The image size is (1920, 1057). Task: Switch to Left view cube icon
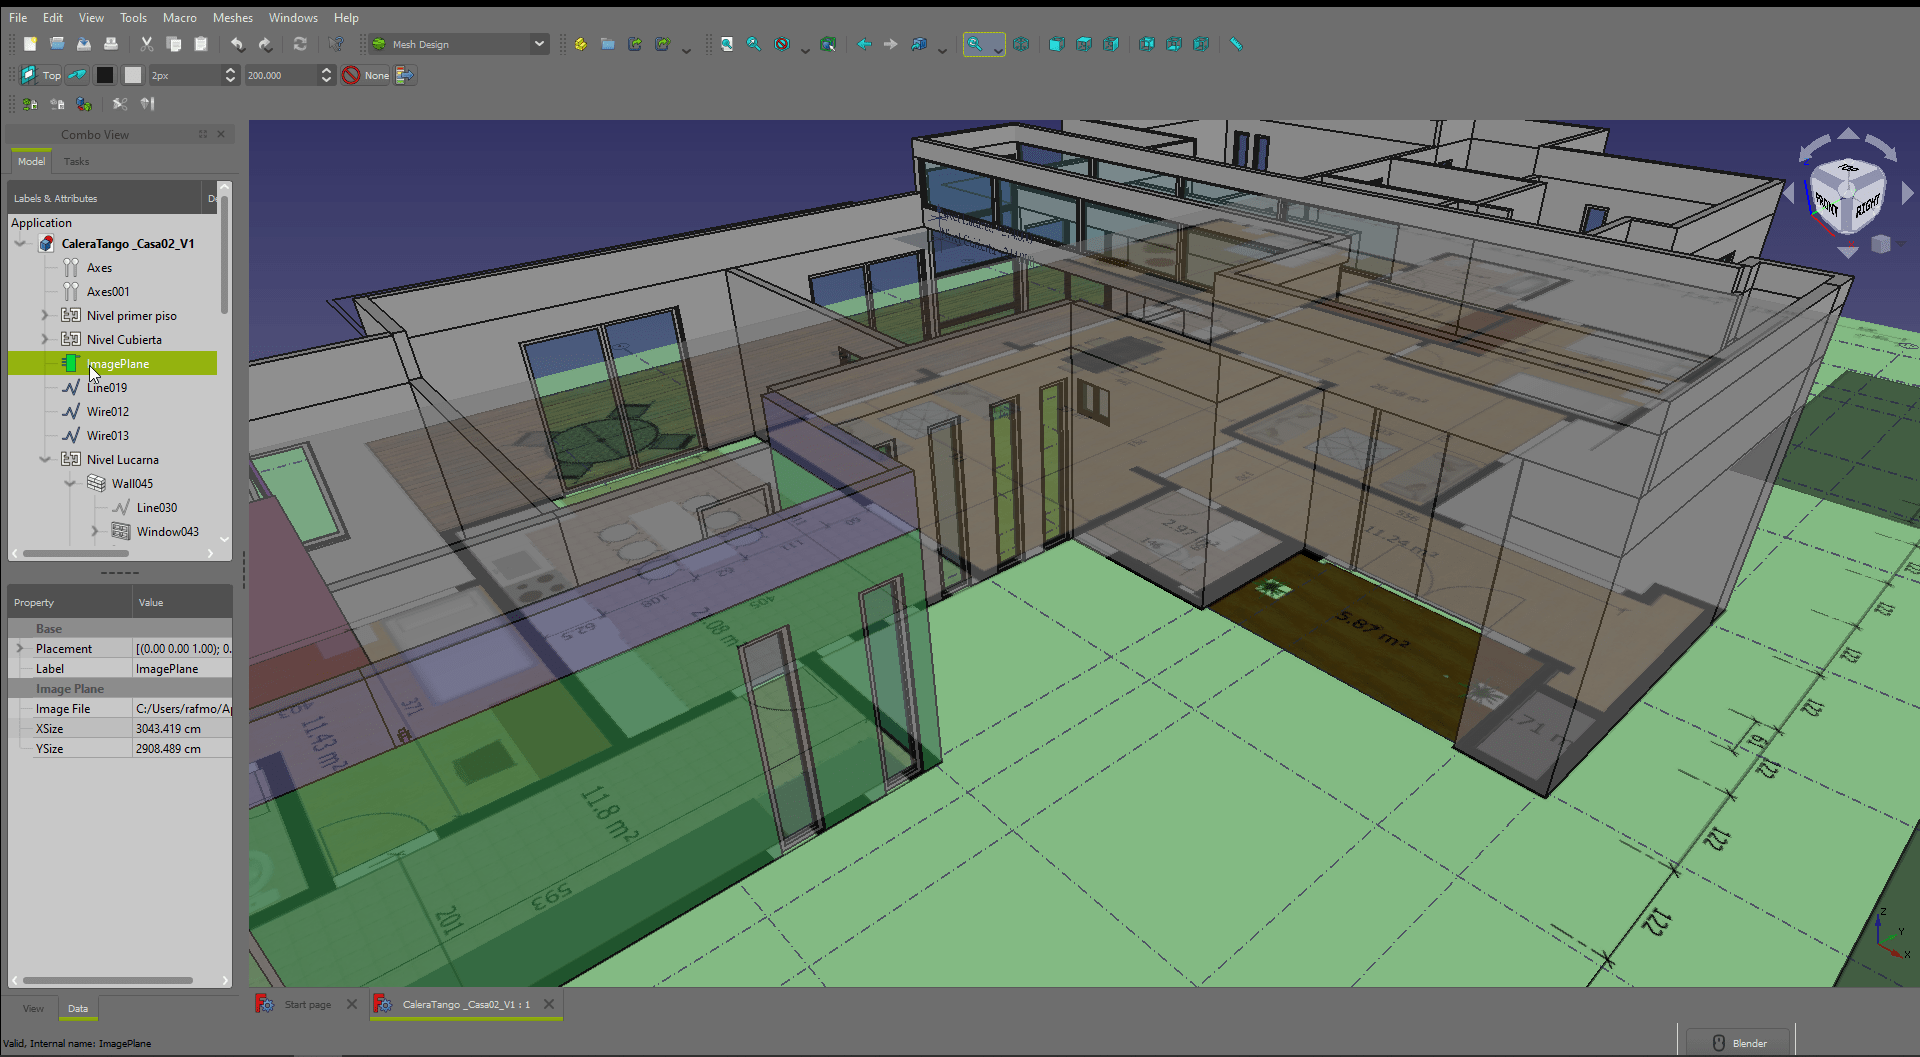(x=1201, y=44)
